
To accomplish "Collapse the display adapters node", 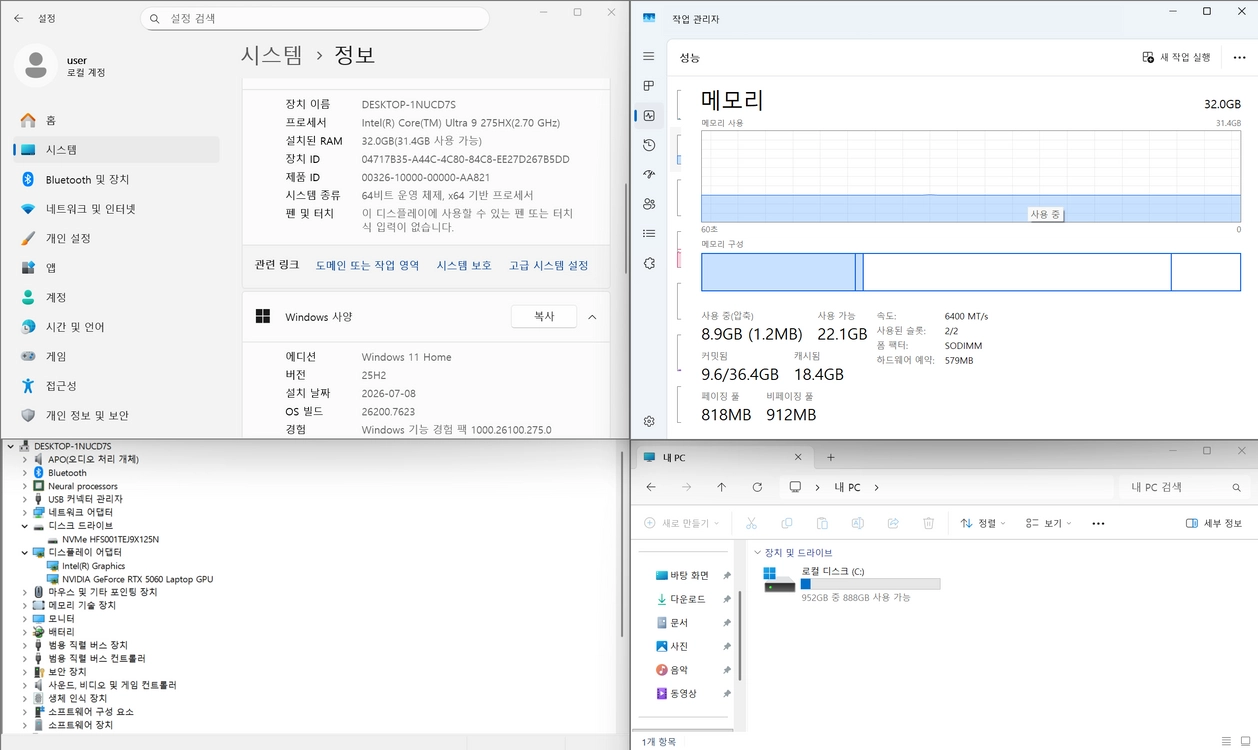I will (x=25, y=552).
